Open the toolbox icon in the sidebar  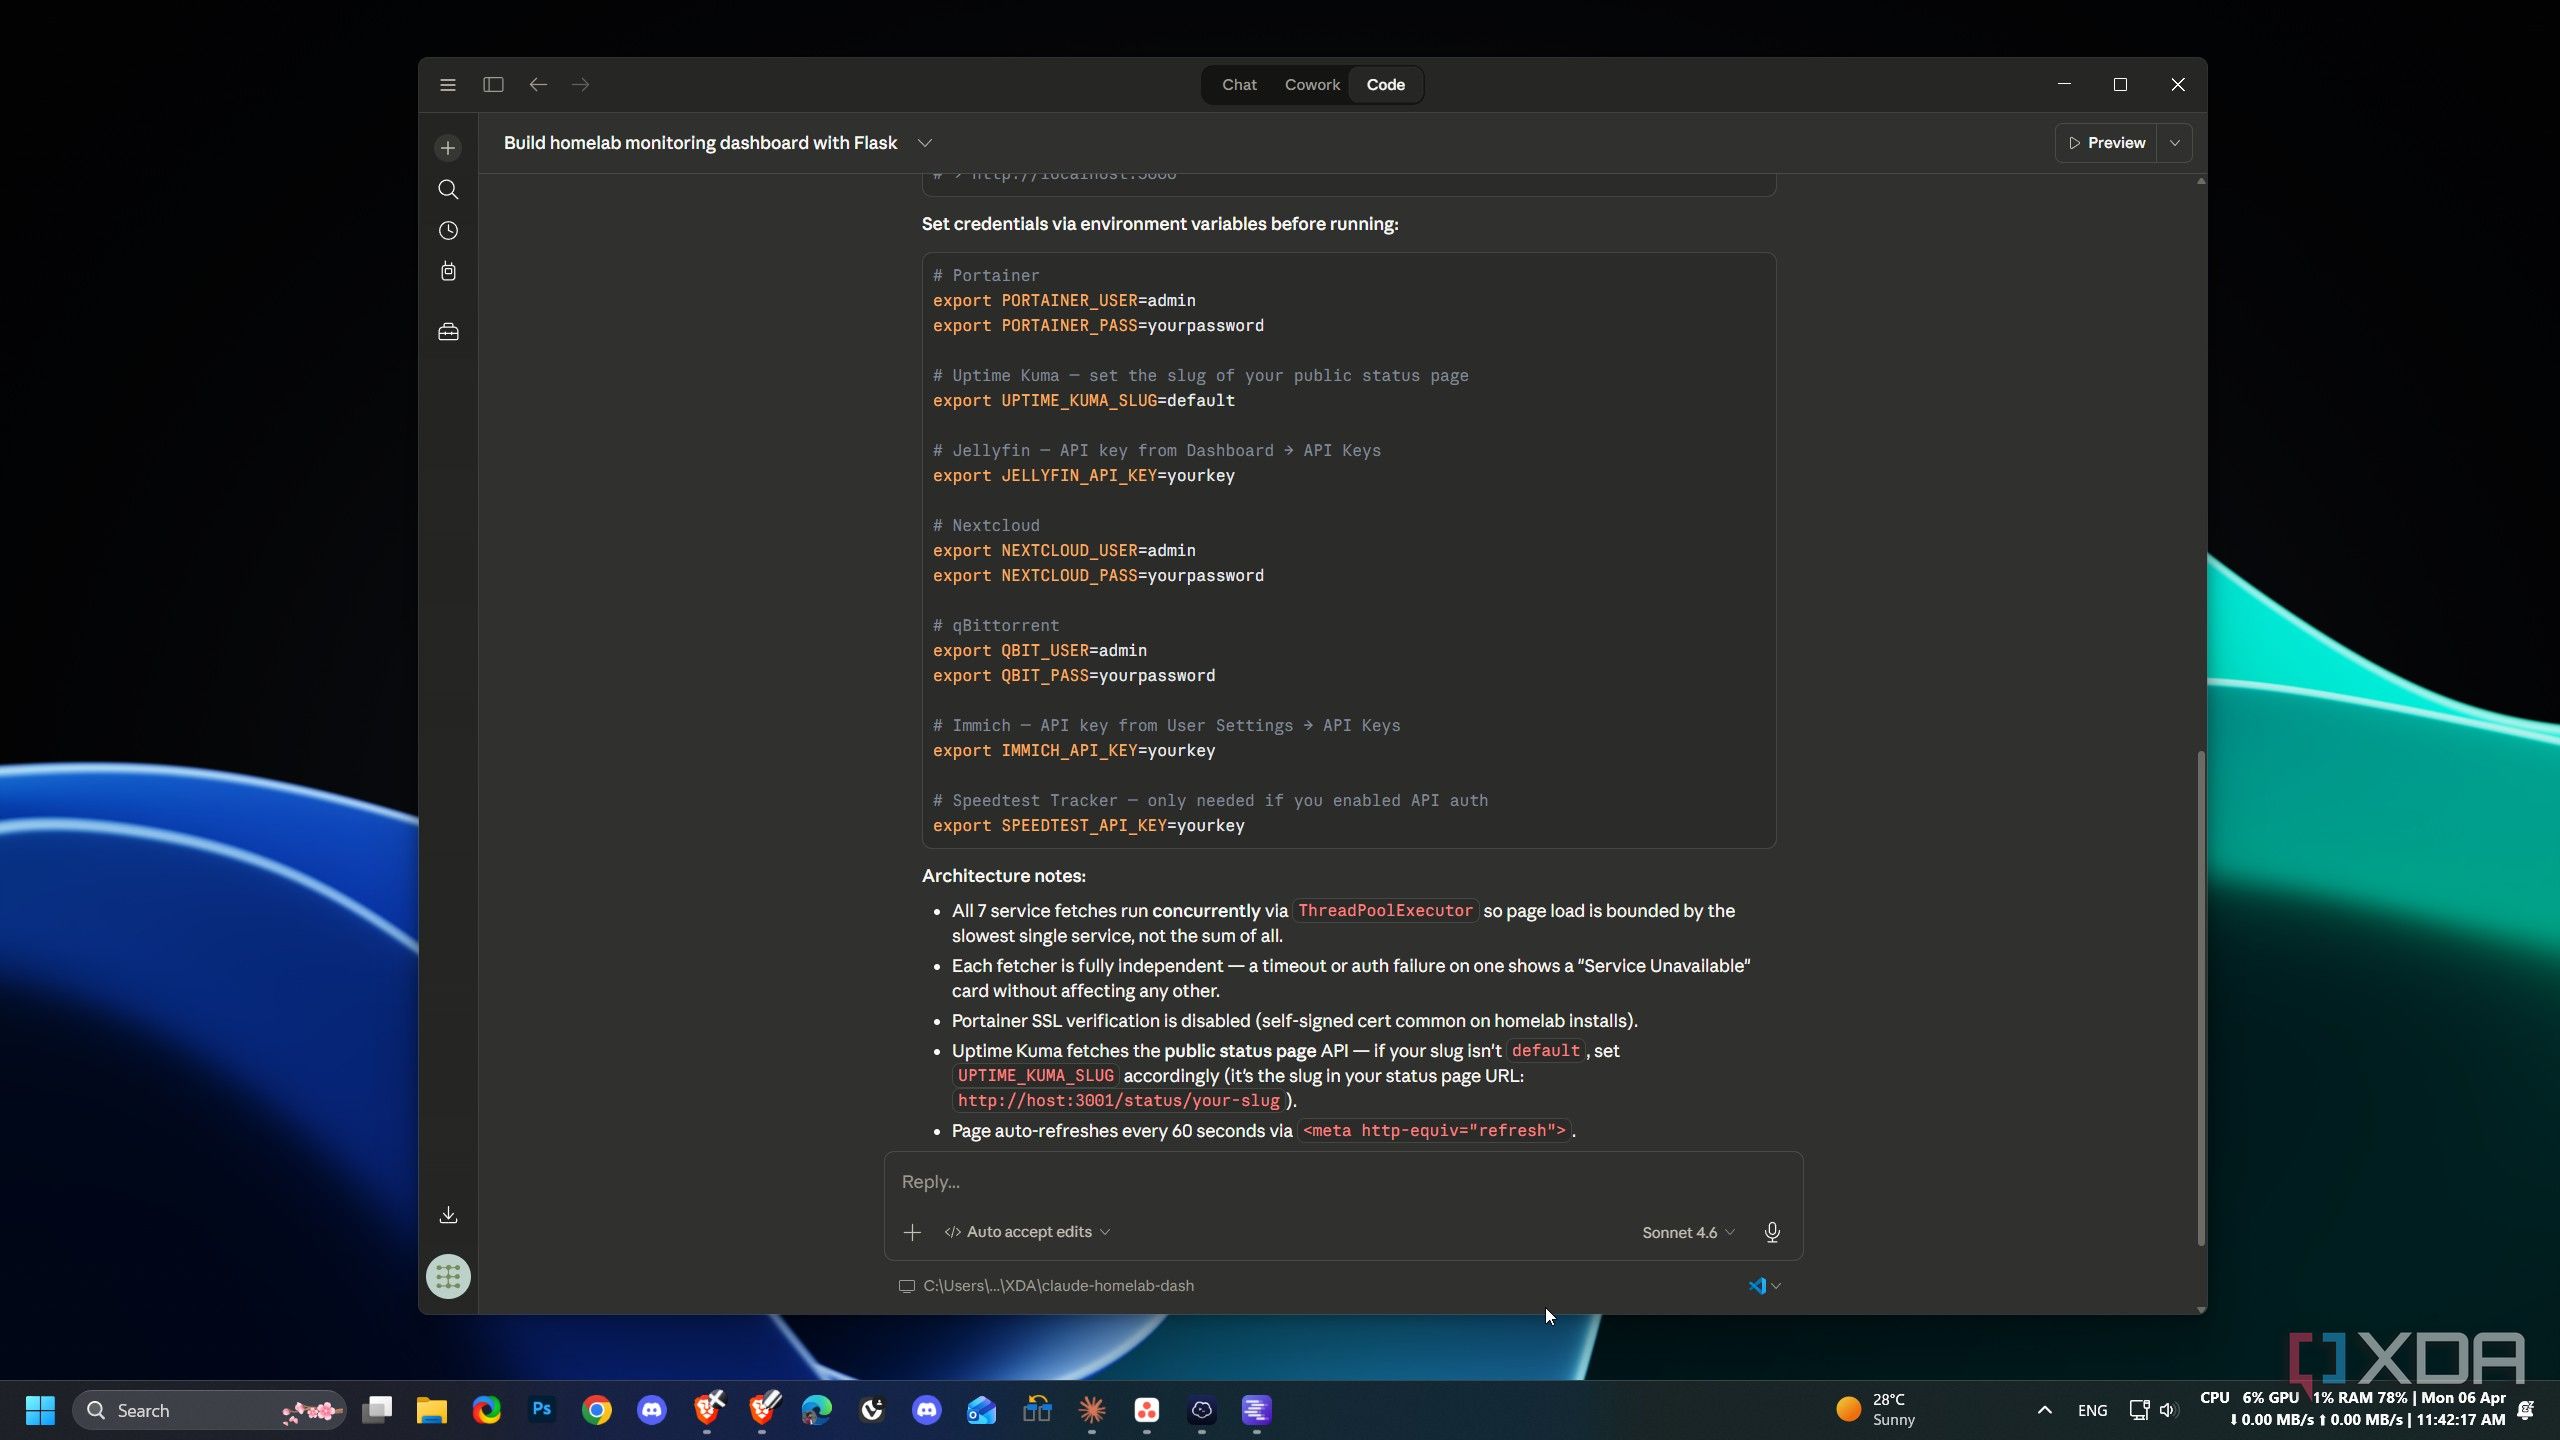[x=448, y=332]
